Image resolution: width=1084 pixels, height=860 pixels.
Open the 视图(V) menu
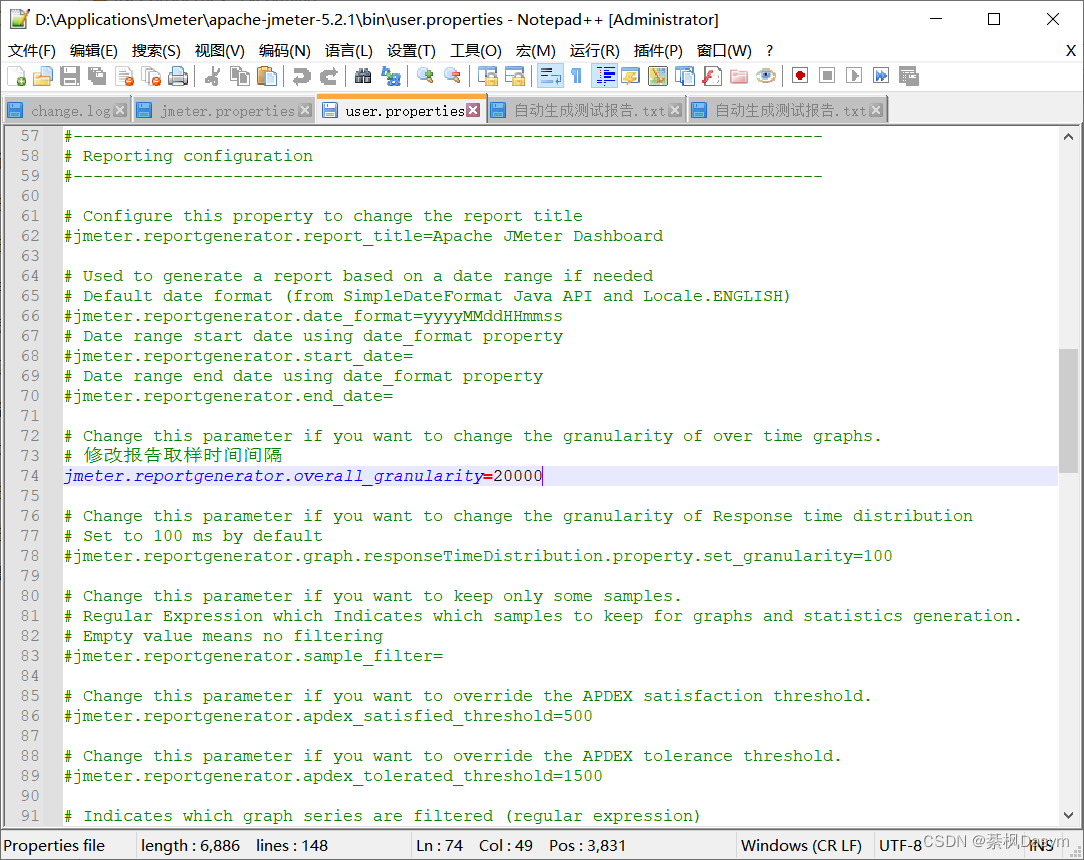[x=220, y=50]
